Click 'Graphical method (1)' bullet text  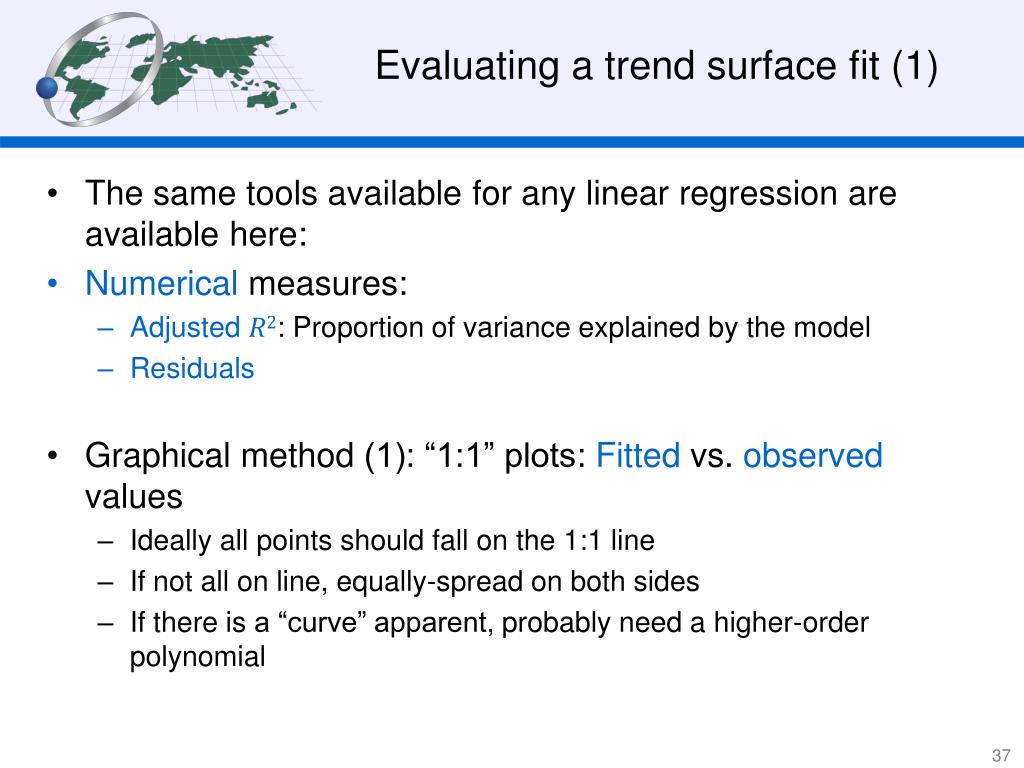tap(483, 475)
